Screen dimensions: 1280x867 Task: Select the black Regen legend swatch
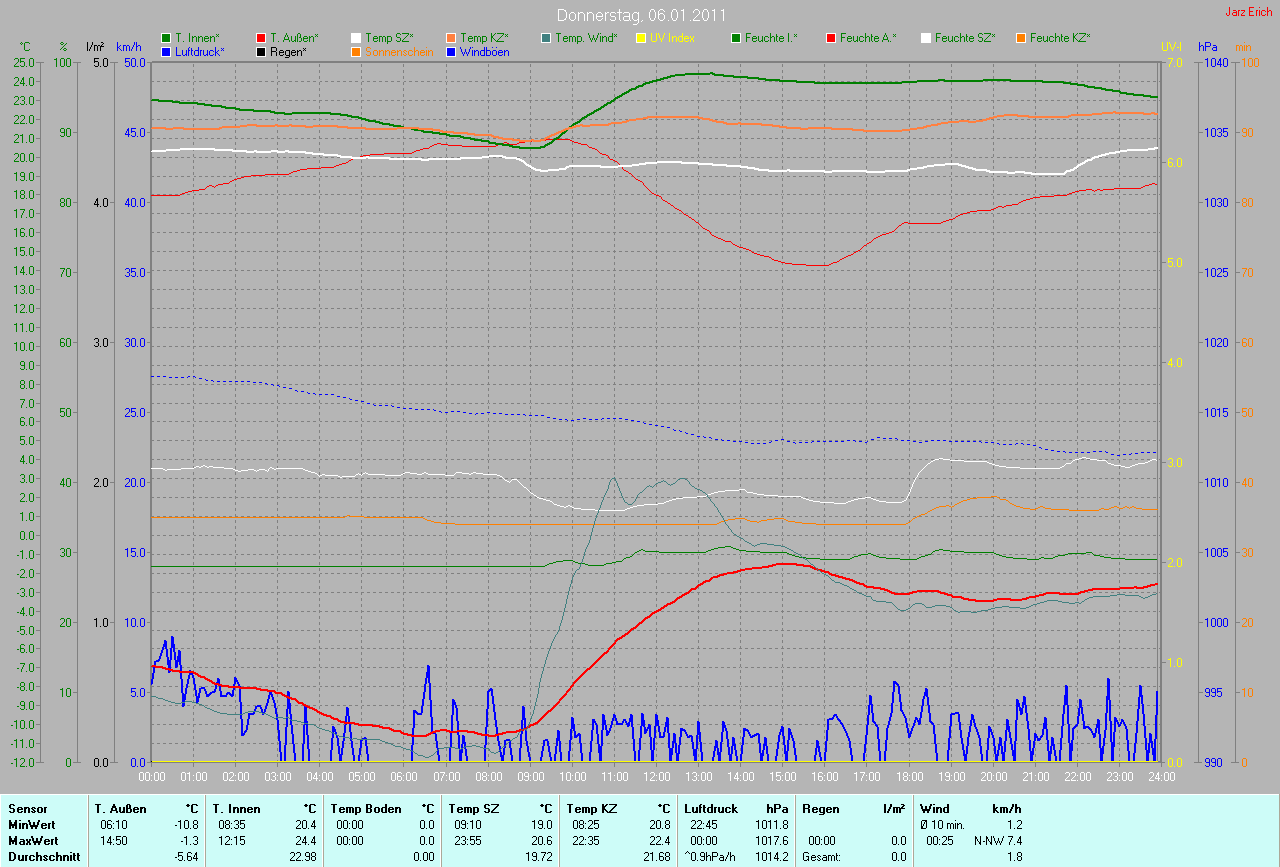(x=261, y=52)
